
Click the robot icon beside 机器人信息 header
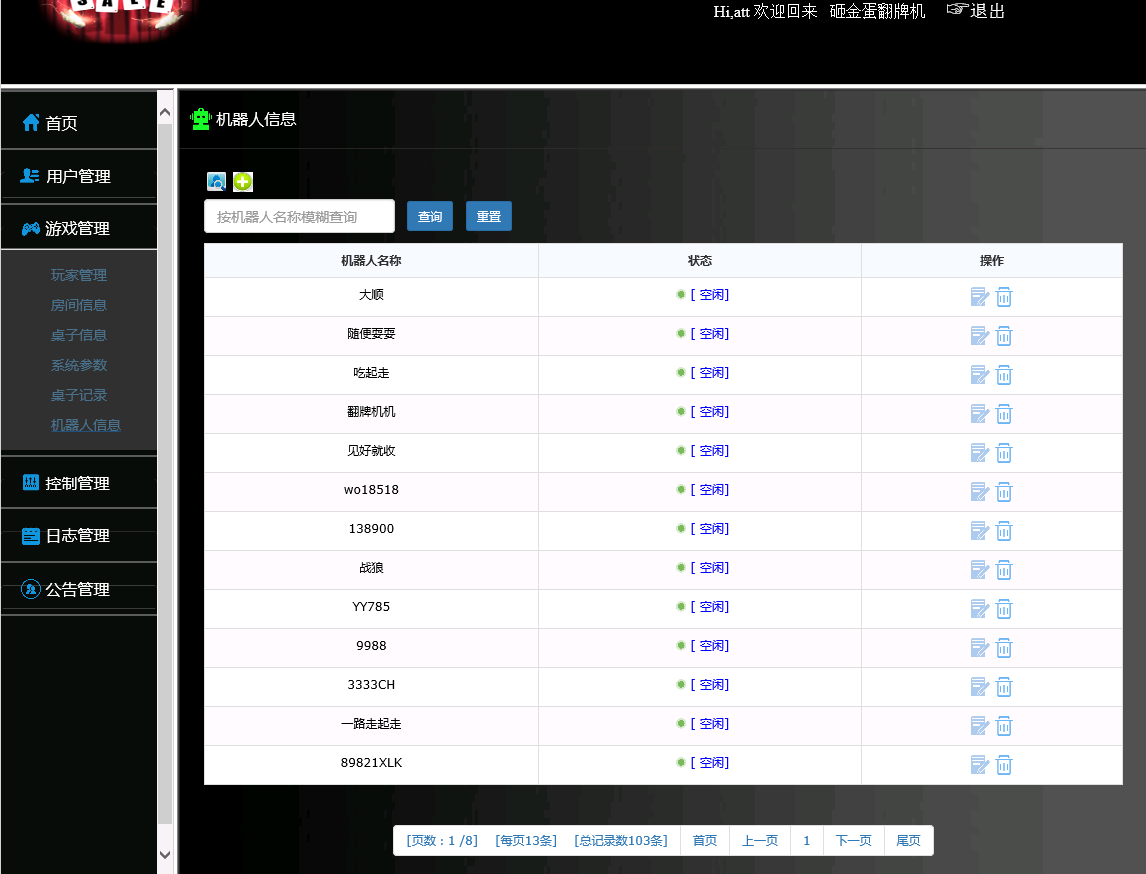(198, 118)
